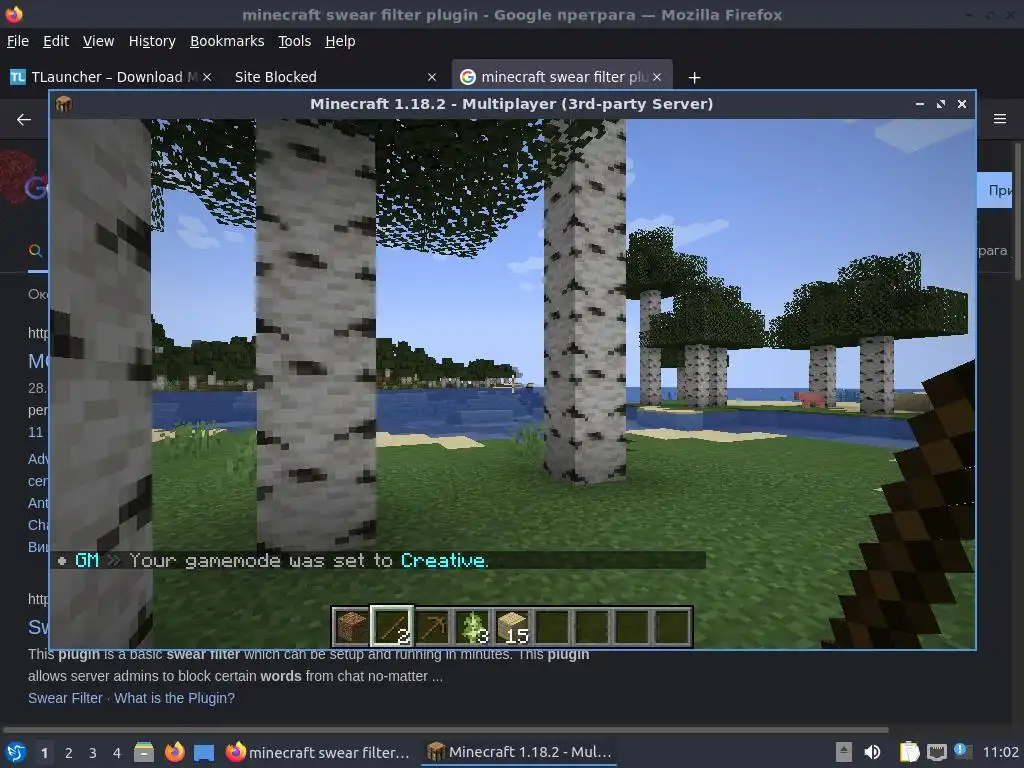Click the Firefox vertical scrollbar
Image resolution: width=1024 pixels, height=768 pixels.
pos(1017,212)
